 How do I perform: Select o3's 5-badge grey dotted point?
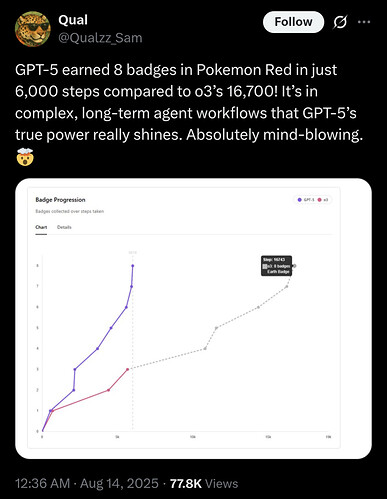216,328
